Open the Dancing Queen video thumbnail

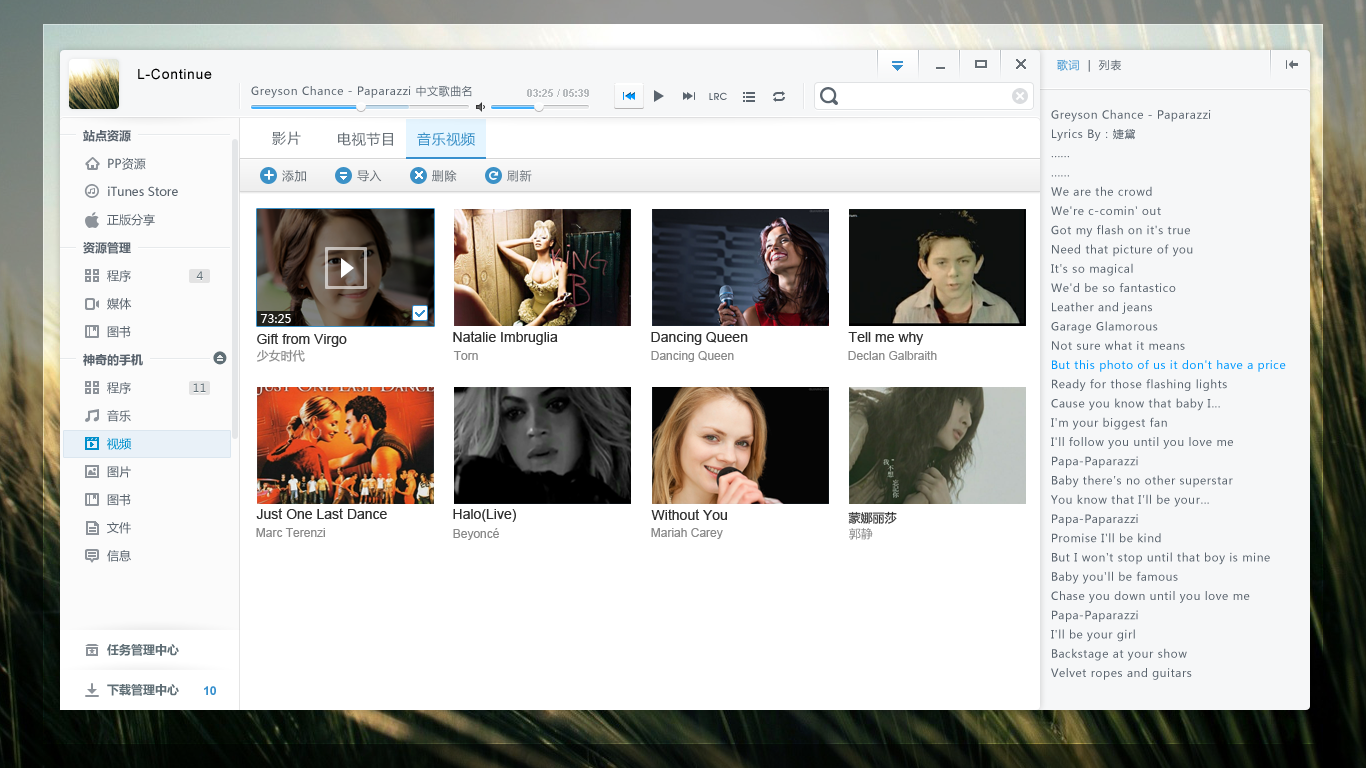pos(740,267)
